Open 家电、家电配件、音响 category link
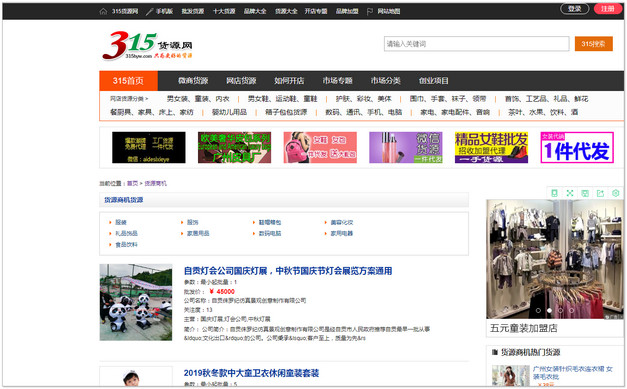627x389 pixels. [x=455, y=112]
